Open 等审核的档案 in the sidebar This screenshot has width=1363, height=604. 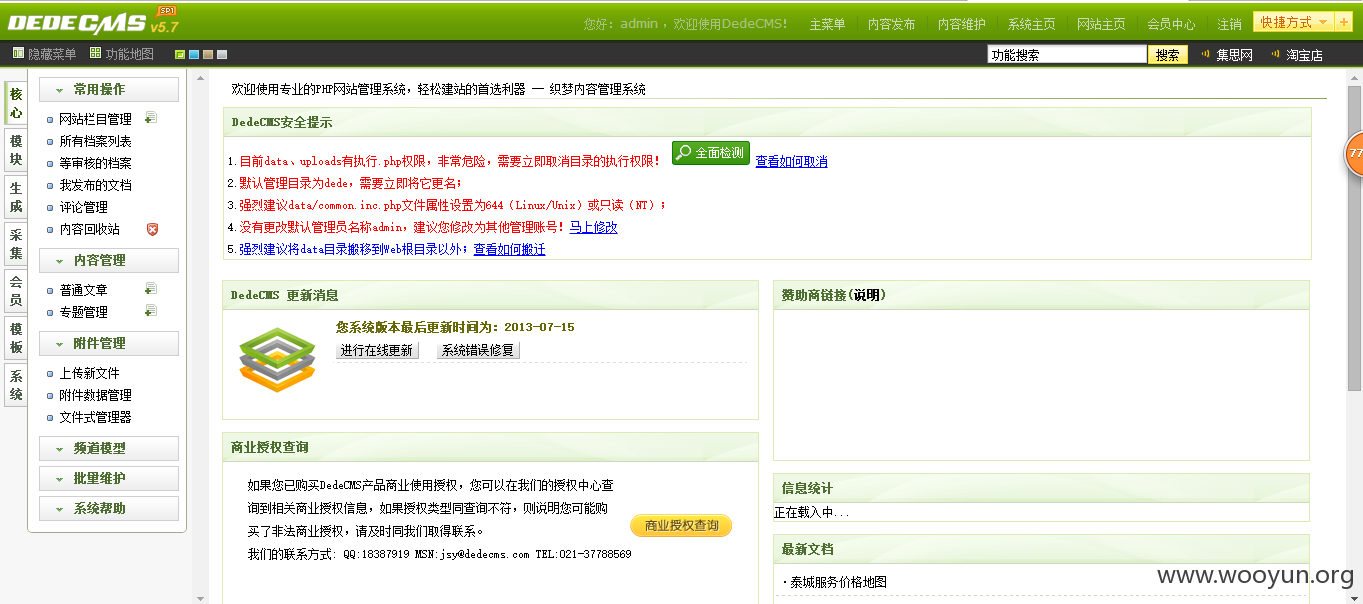95,163
